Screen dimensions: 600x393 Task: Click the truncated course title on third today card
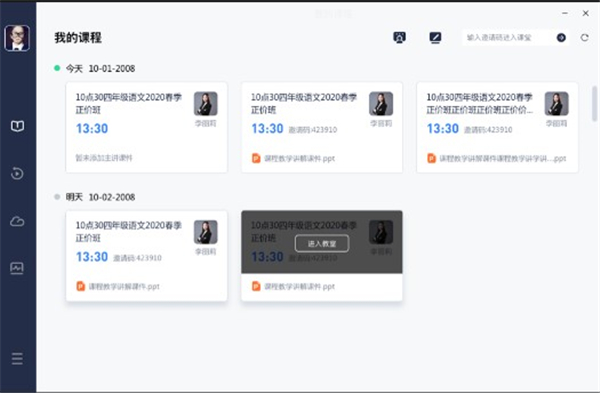pyautogui.click(x=480, y=103)
